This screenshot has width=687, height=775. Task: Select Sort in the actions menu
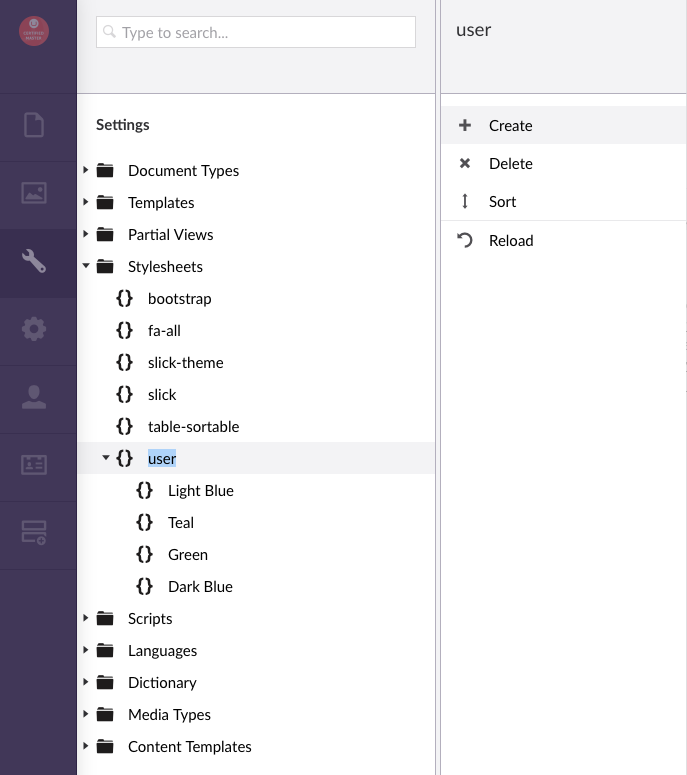[x=502, y=202]
